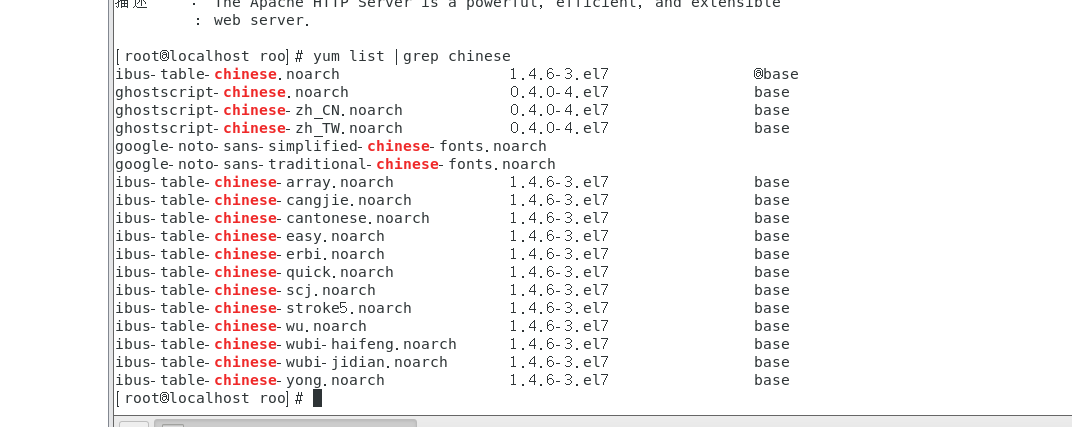The image size is (1072, 427).
Task: Click the version in the cangjie row
Action: pos(559,200)
